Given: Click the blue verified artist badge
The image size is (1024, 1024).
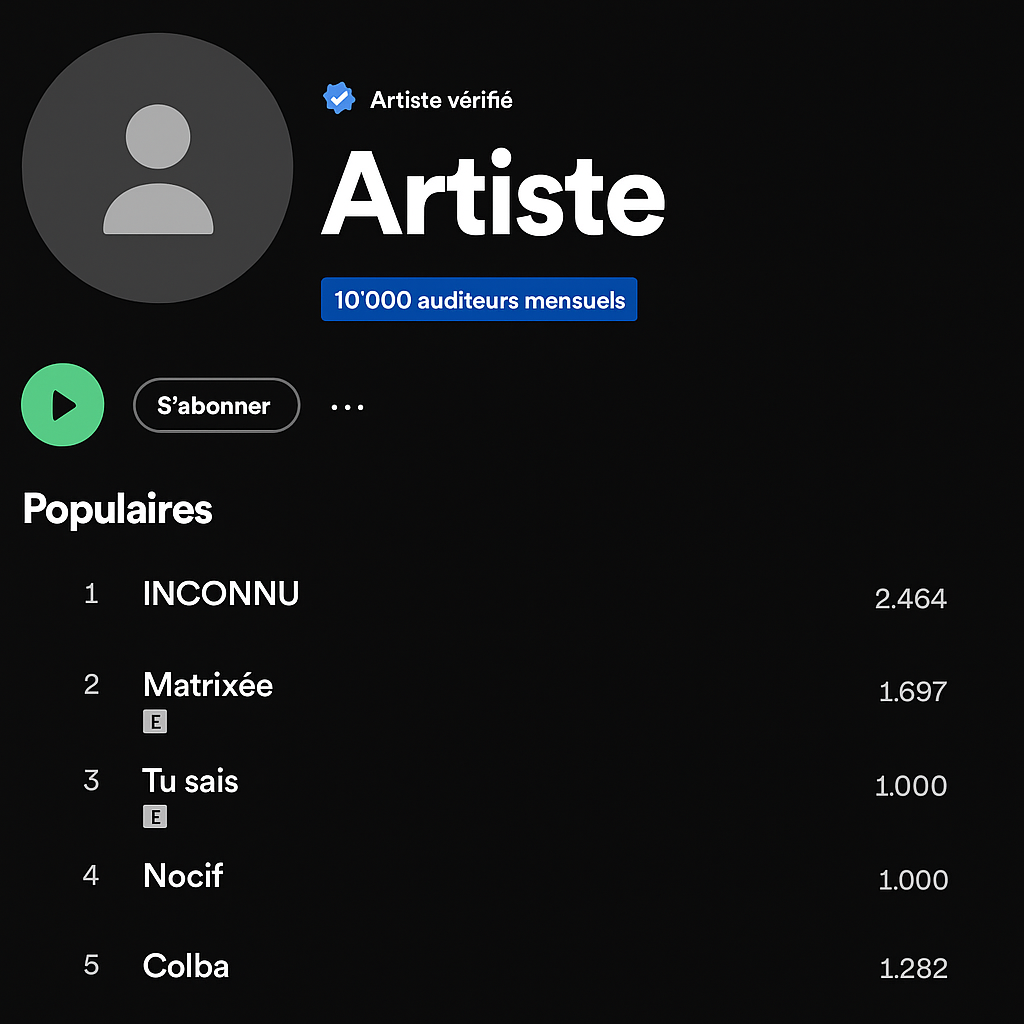Looking at the screenshot, I should click(338, 97).
